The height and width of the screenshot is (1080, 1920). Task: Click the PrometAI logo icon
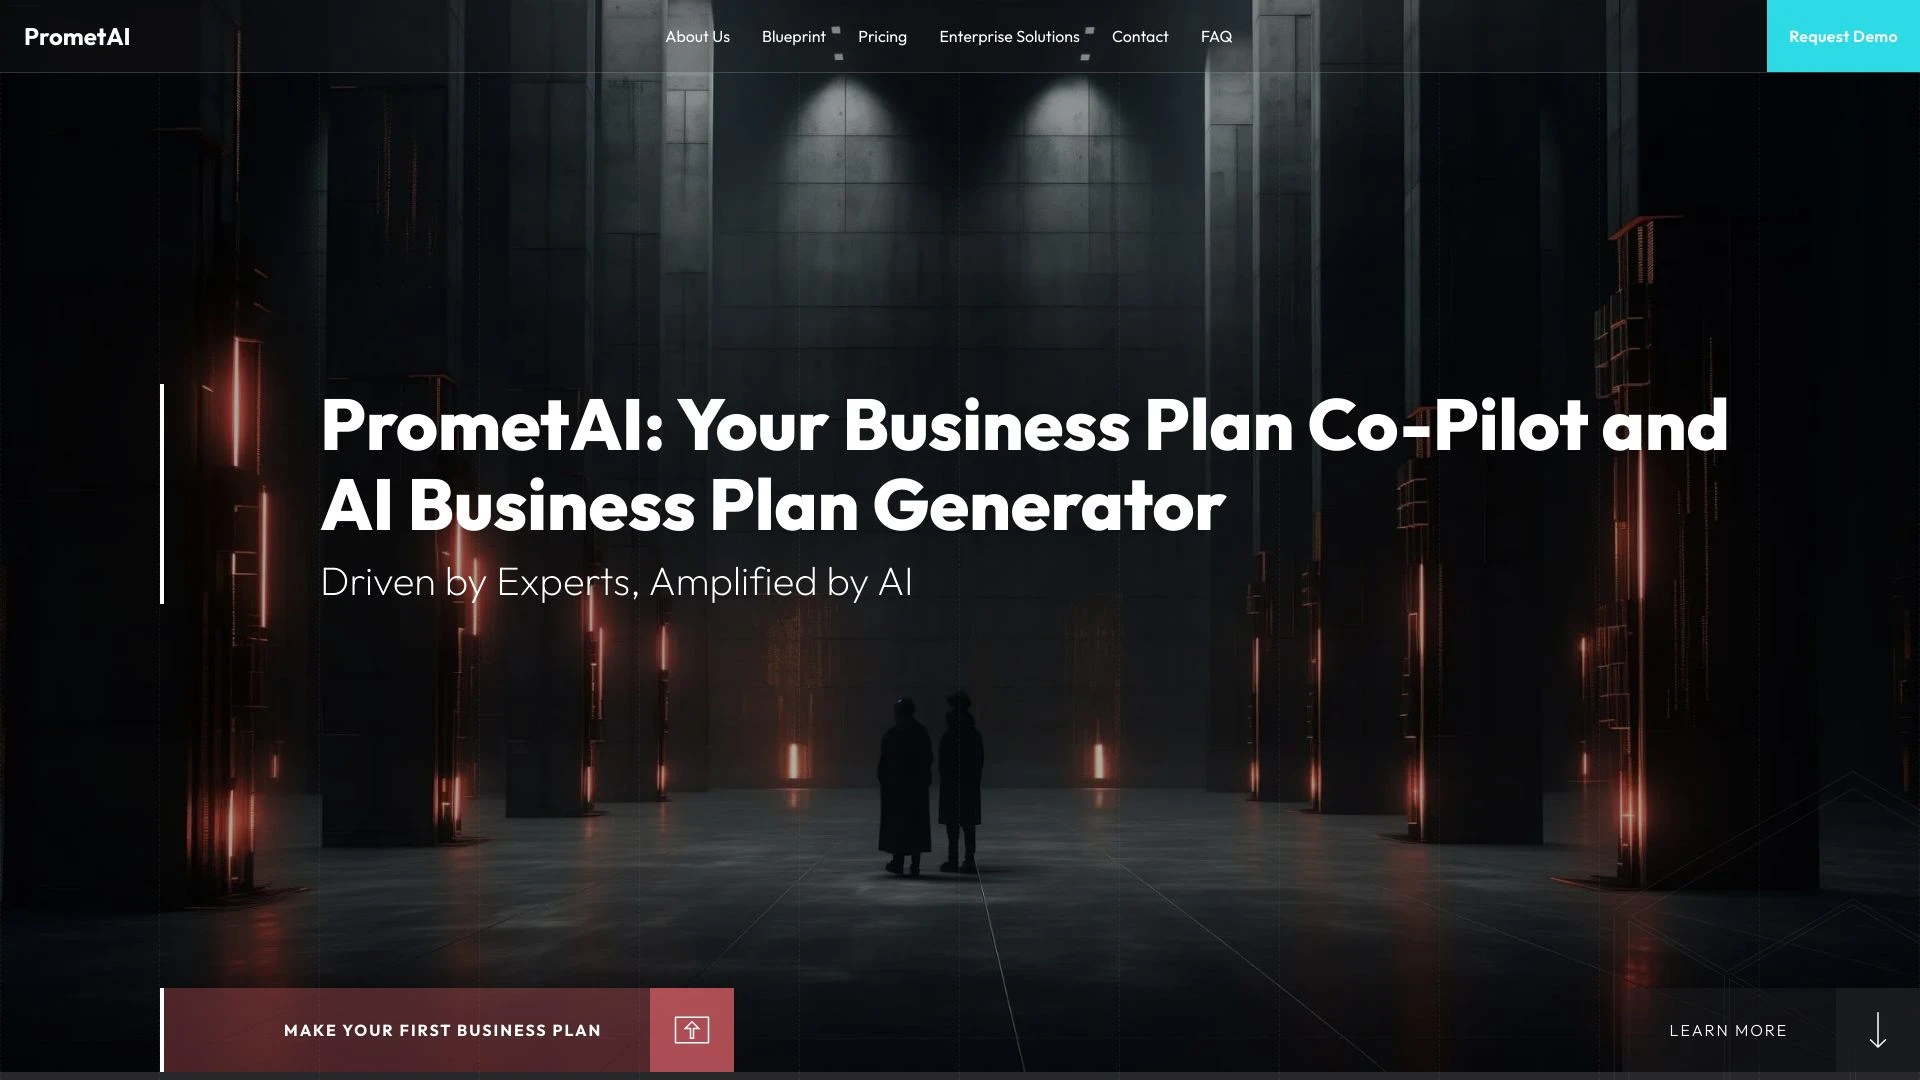pyautogui.click(x=76, y=36)
